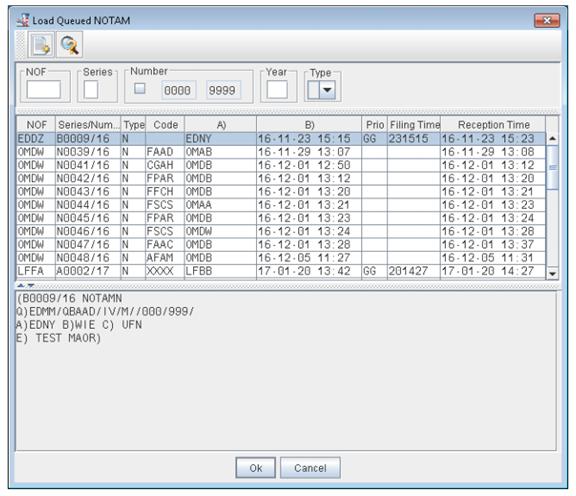Image resolution: width=576 pixels, height=496 pixels.
Task: Focus the Year filter input field
Action: (x=277, y=90)
